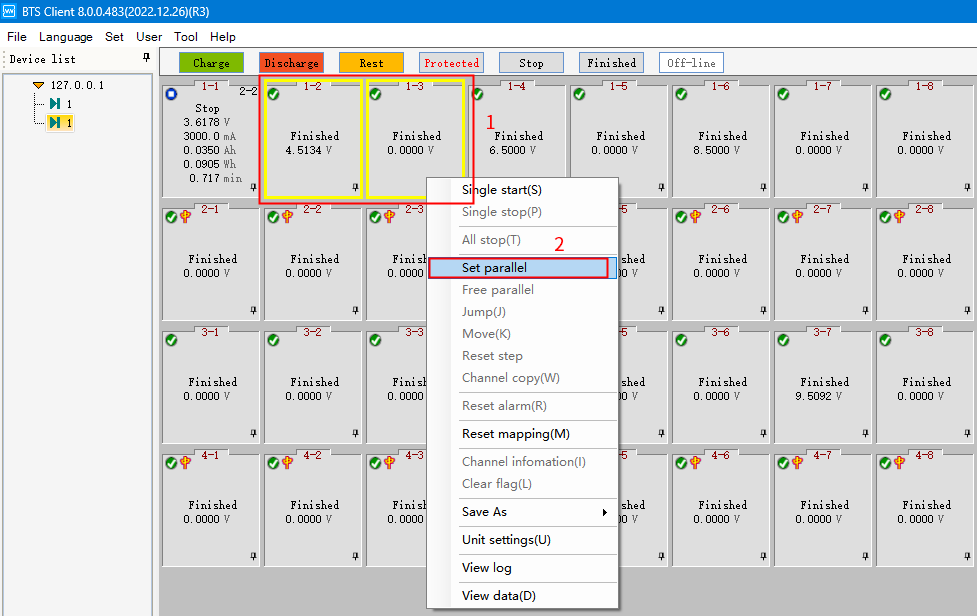Click the pin icon on channel 1-8

967,187
